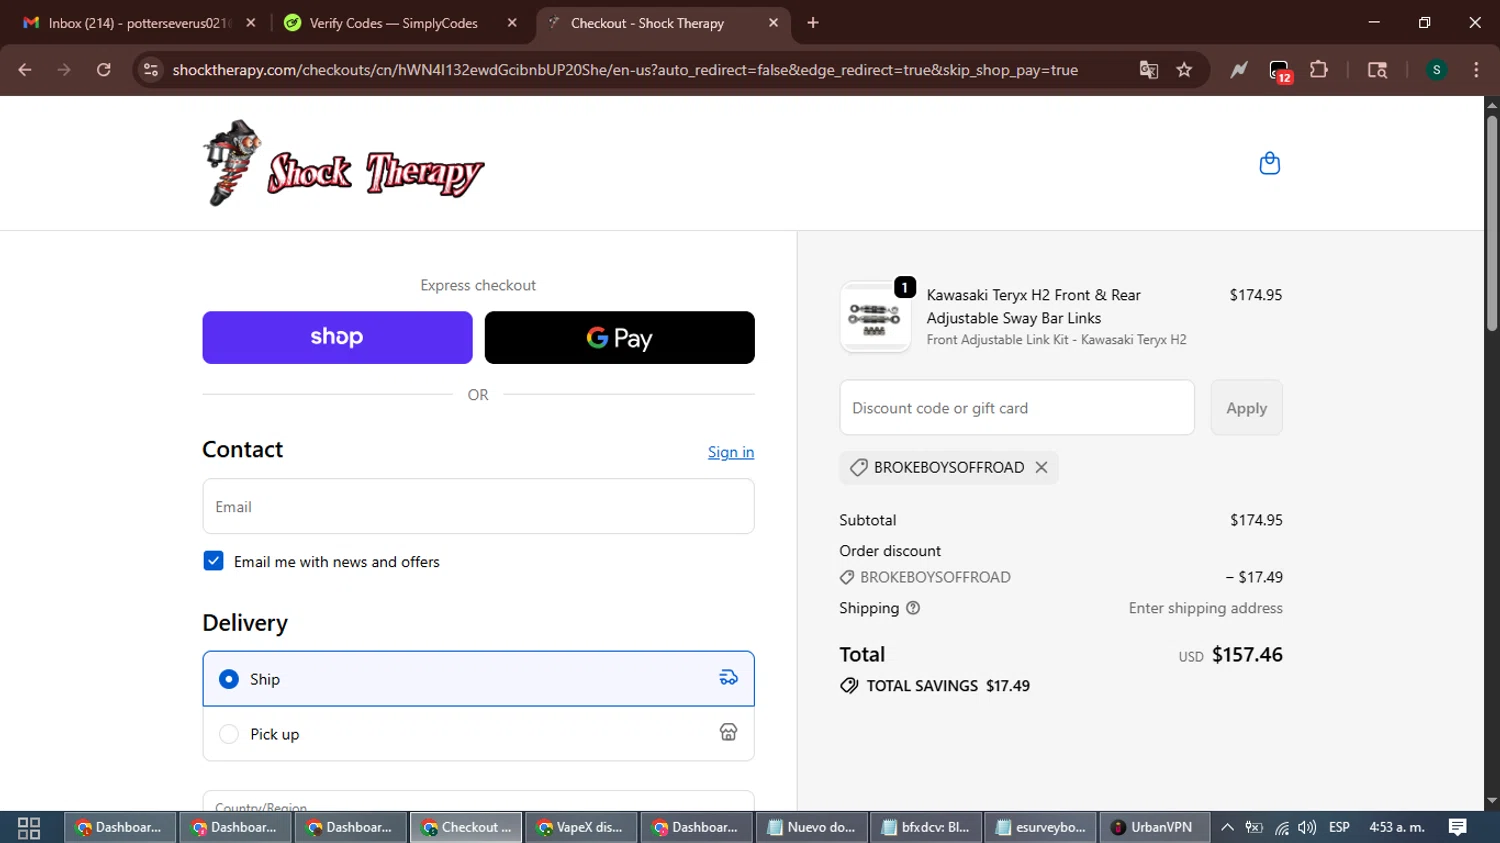The width and height of the screenshot is (1500, 843).
Task: Click the shipping help question mark icon
Action: tap(912, 608)
